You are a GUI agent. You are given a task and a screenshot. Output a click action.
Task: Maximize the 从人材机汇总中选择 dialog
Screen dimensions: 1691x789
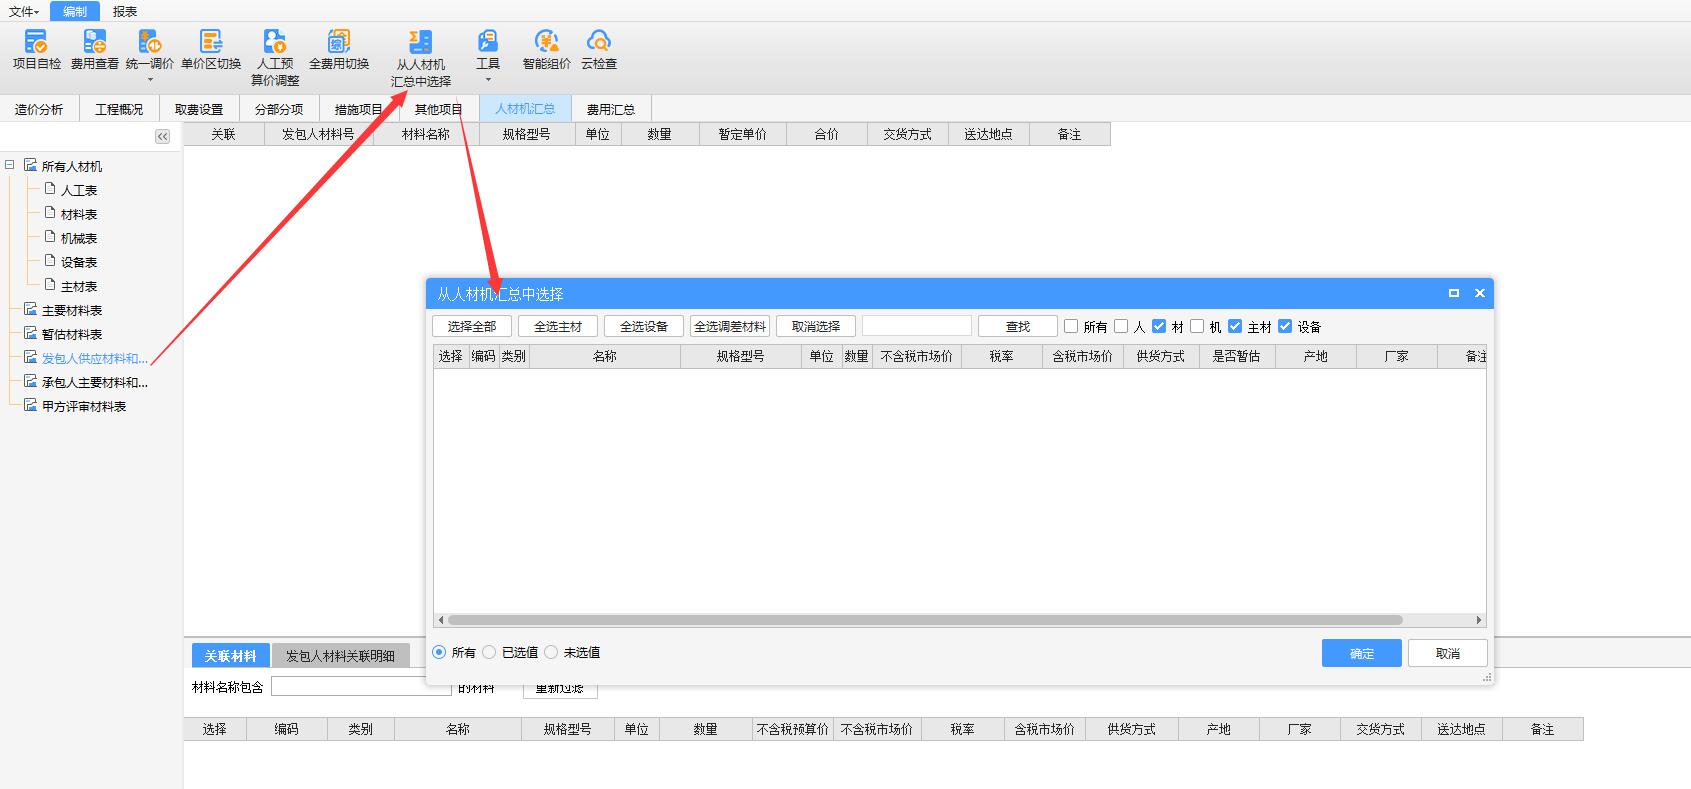coord(1454,293)
